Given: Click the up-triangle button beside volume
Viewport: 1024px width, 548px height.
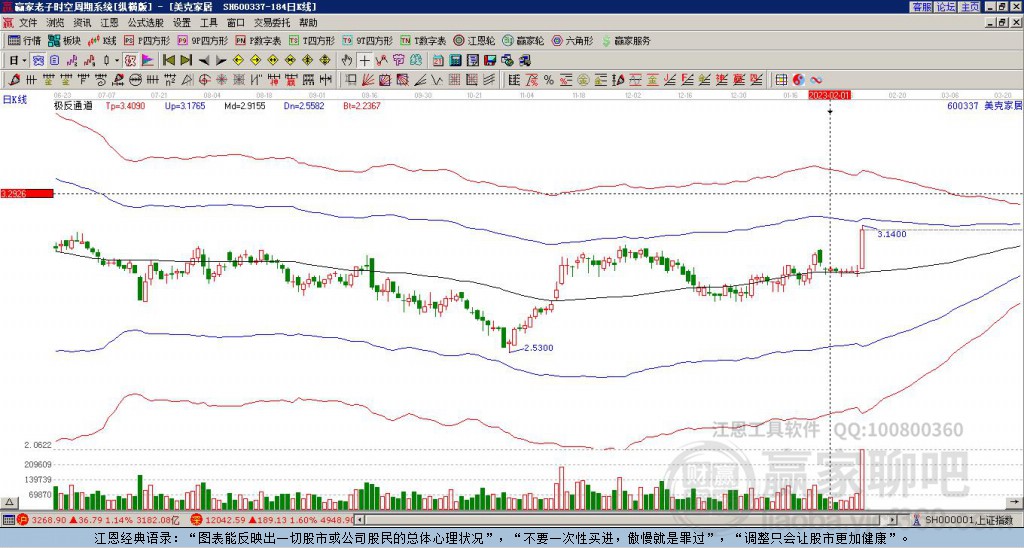Looking at the screenshot, I should coord(9,502).
